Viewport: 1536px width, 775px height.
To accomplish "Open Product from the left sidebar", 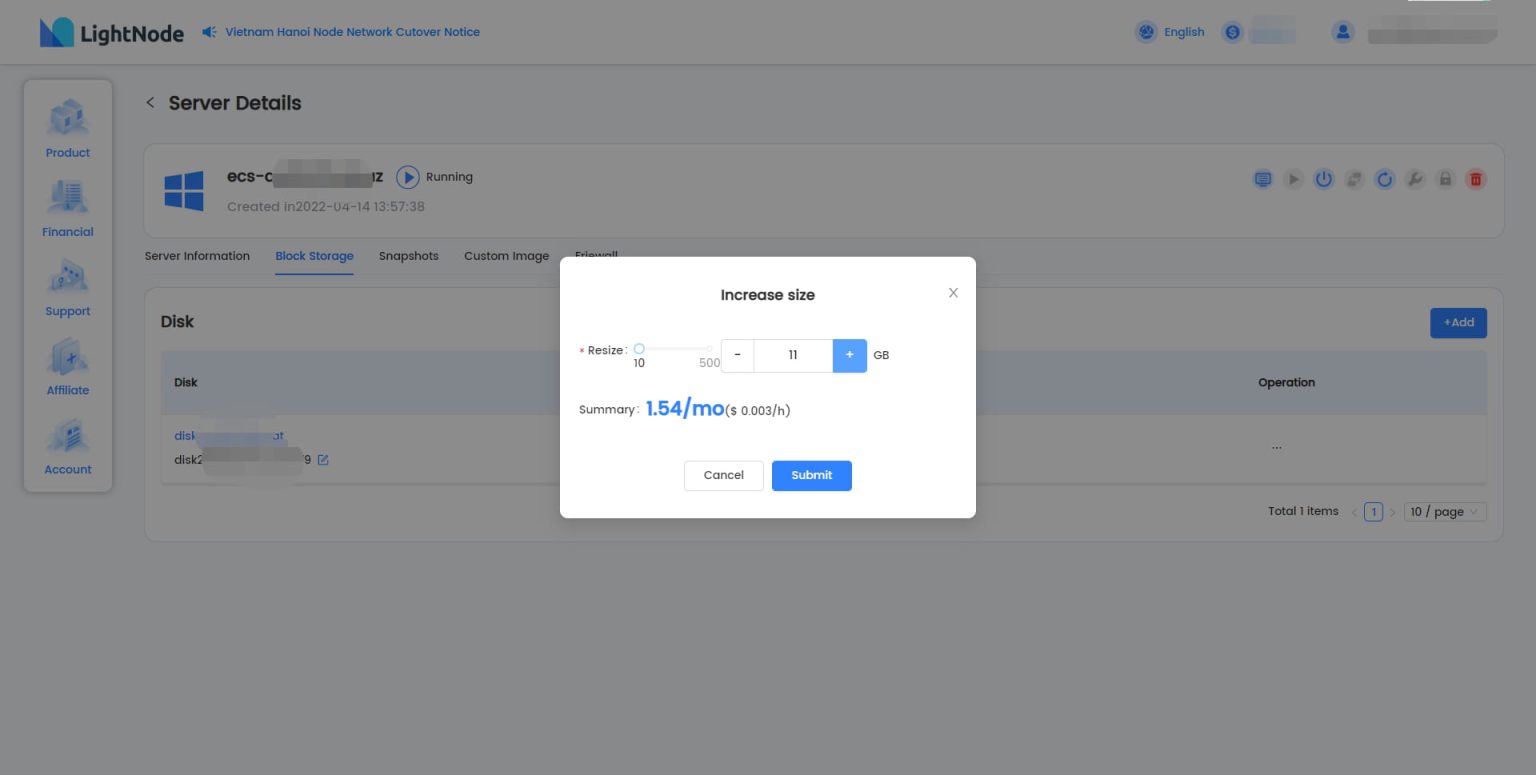I will pyautogui.click(x=67, y=128).
